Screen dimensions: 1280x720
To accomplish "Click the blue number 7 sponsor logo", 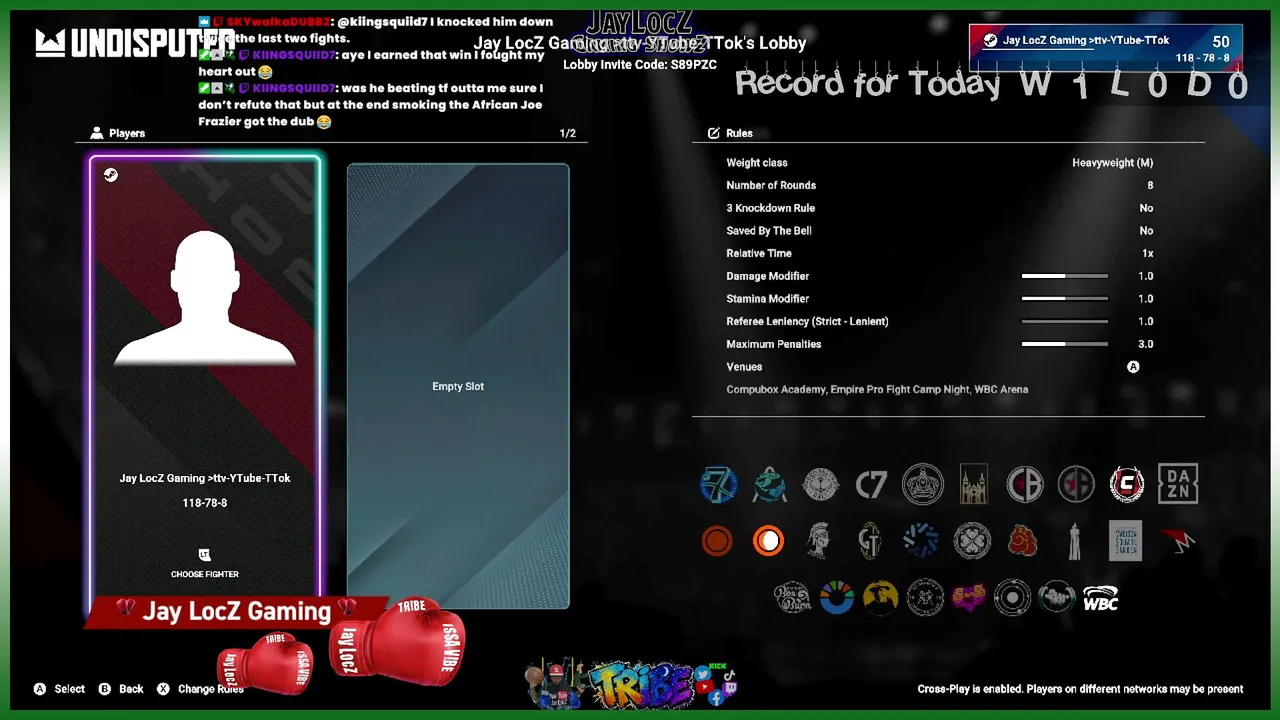I will tap(718, 485).
